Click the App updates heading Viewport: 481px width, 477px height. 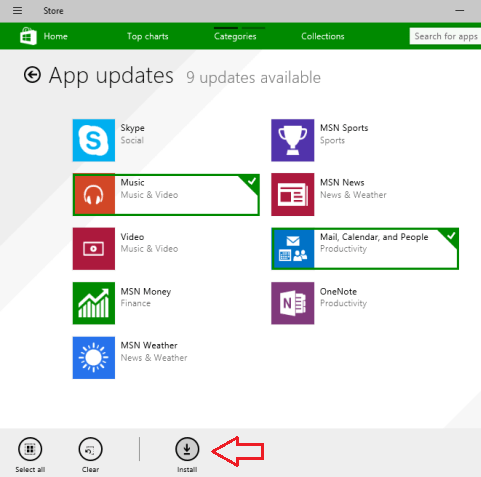[x=111, y=76]
